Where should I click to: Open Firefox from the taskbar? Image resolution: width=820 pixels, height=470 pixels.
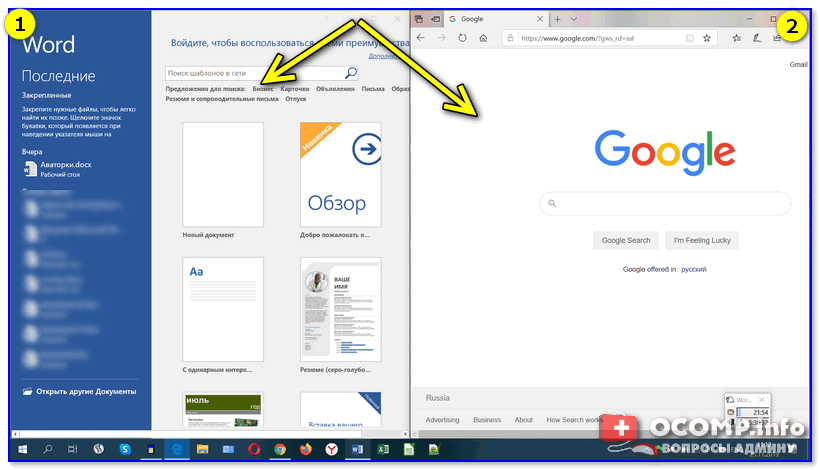[306, 449]
